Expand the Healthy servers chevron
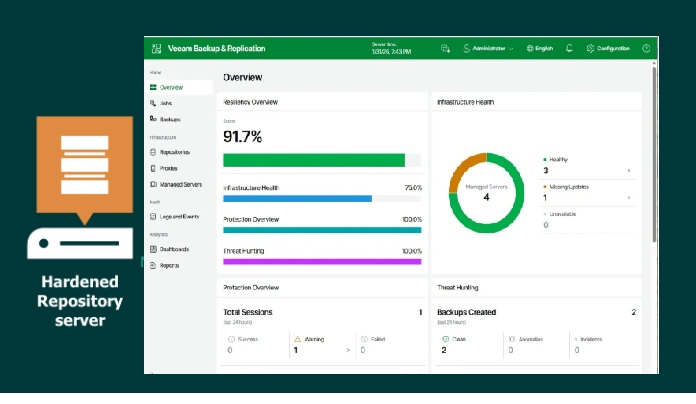Viewport: 696px width, 404px height. (629, 171)
